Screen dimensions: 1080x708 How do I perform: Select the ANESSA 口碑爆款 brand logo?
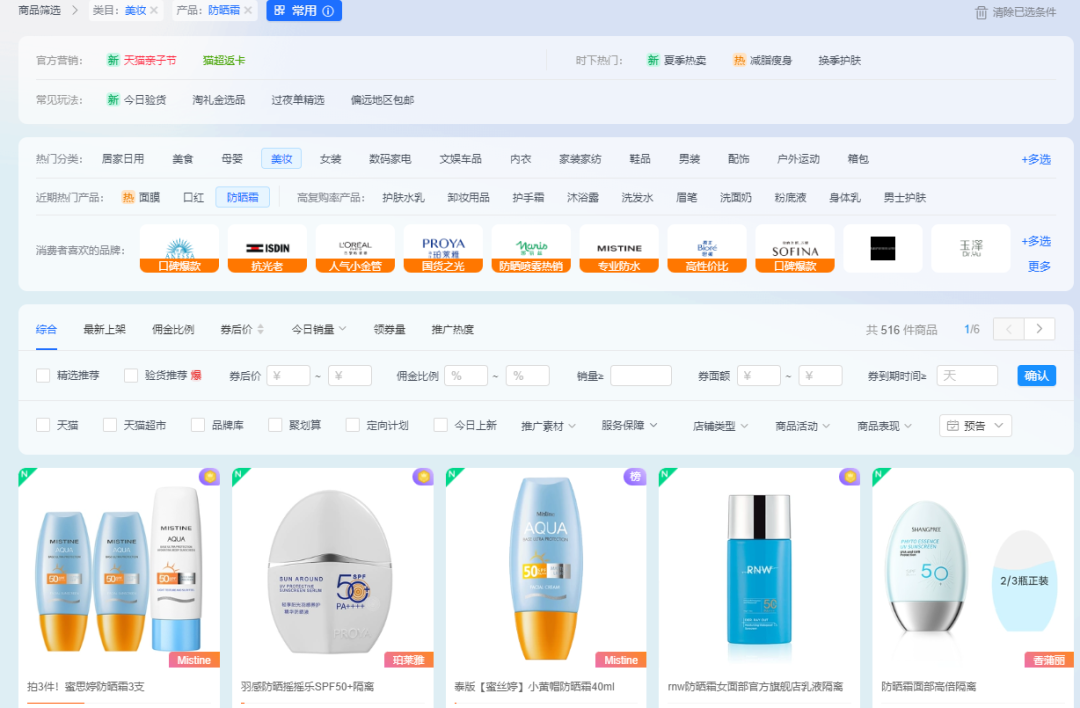click(x=179, y=248)
